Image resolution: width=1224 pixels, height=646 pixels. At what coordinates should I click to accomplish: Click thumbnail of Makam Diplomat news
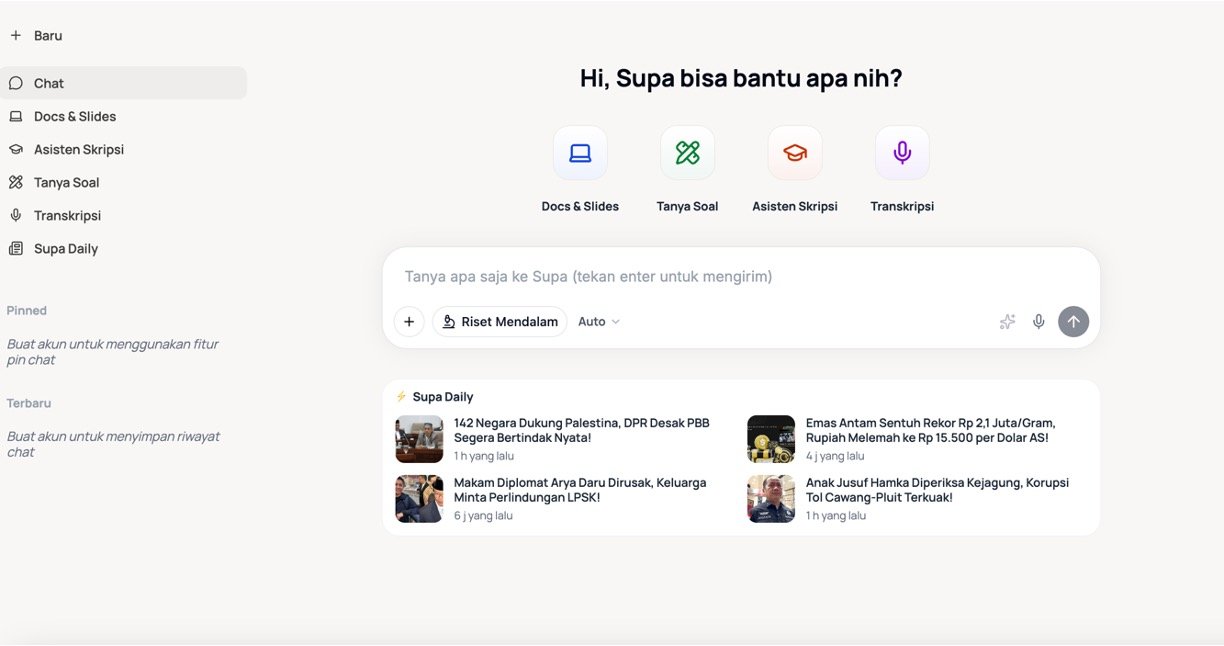click(419, 499)
